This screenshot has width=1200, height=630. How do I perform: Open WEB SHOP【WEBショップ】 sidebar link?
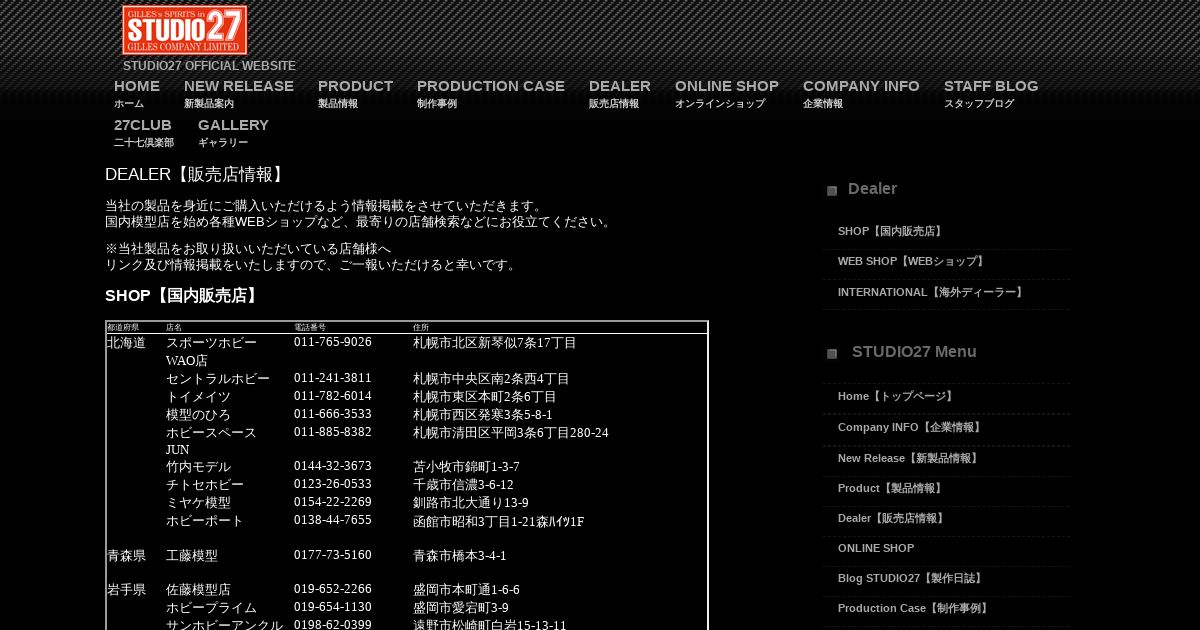point(912,261)
